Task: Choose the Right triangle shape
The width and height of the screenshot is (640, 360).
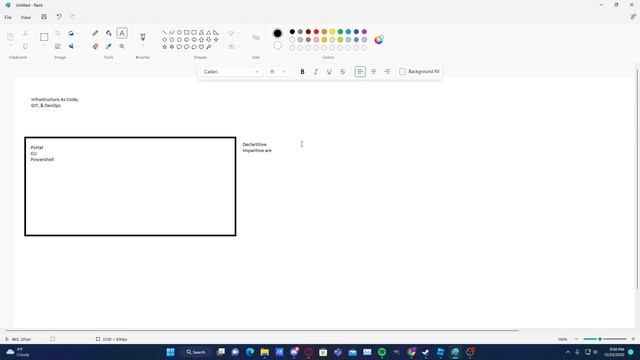Action: (216, 32)
